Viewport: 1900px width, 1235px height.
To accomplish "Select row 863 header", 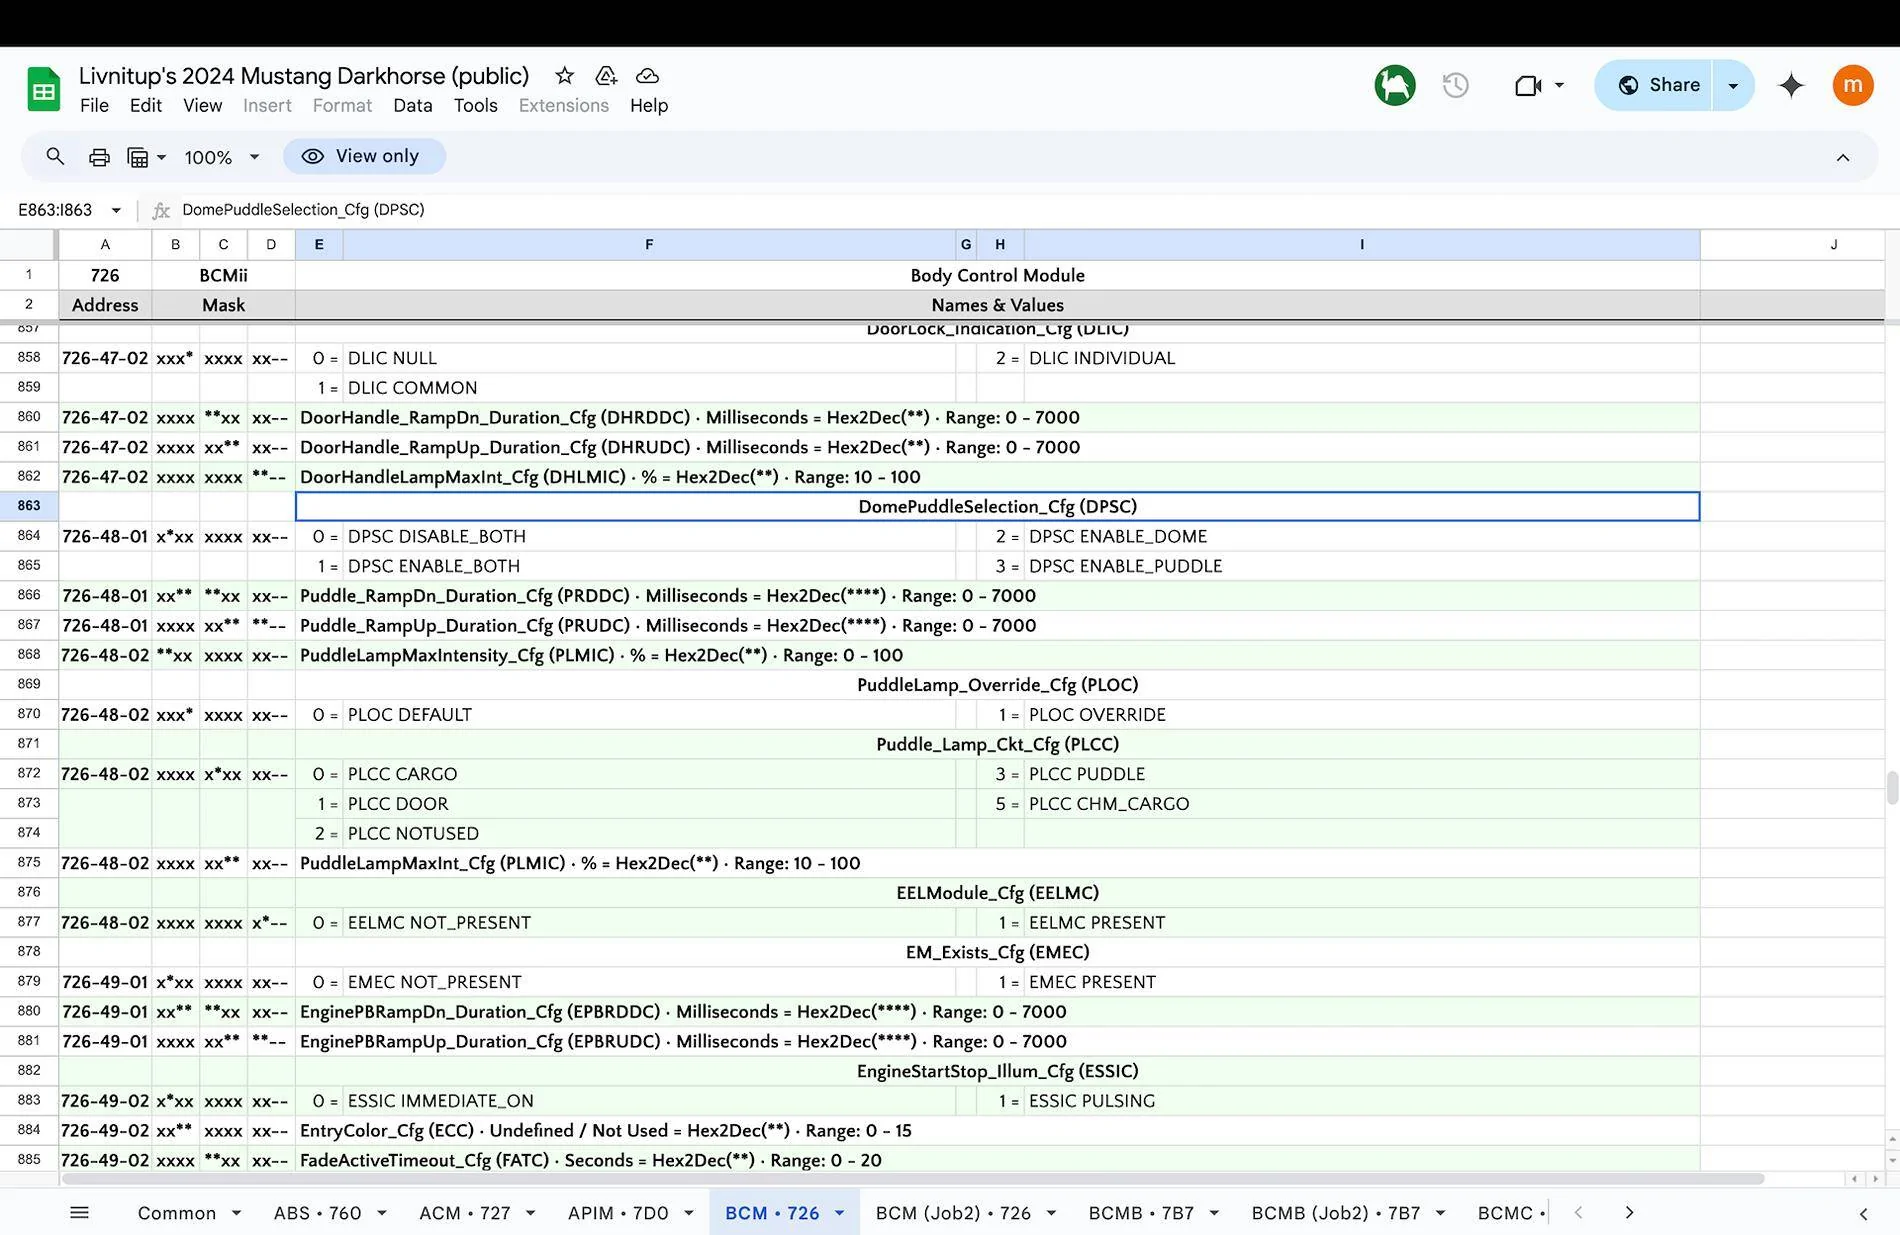I will tap(29, 506).
